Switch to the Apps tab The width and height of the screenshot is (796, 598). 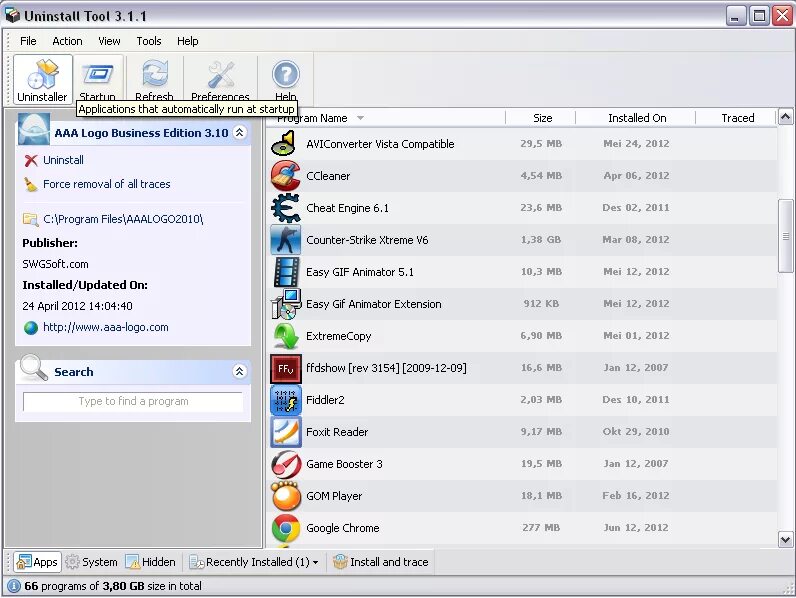click(37, 562)
